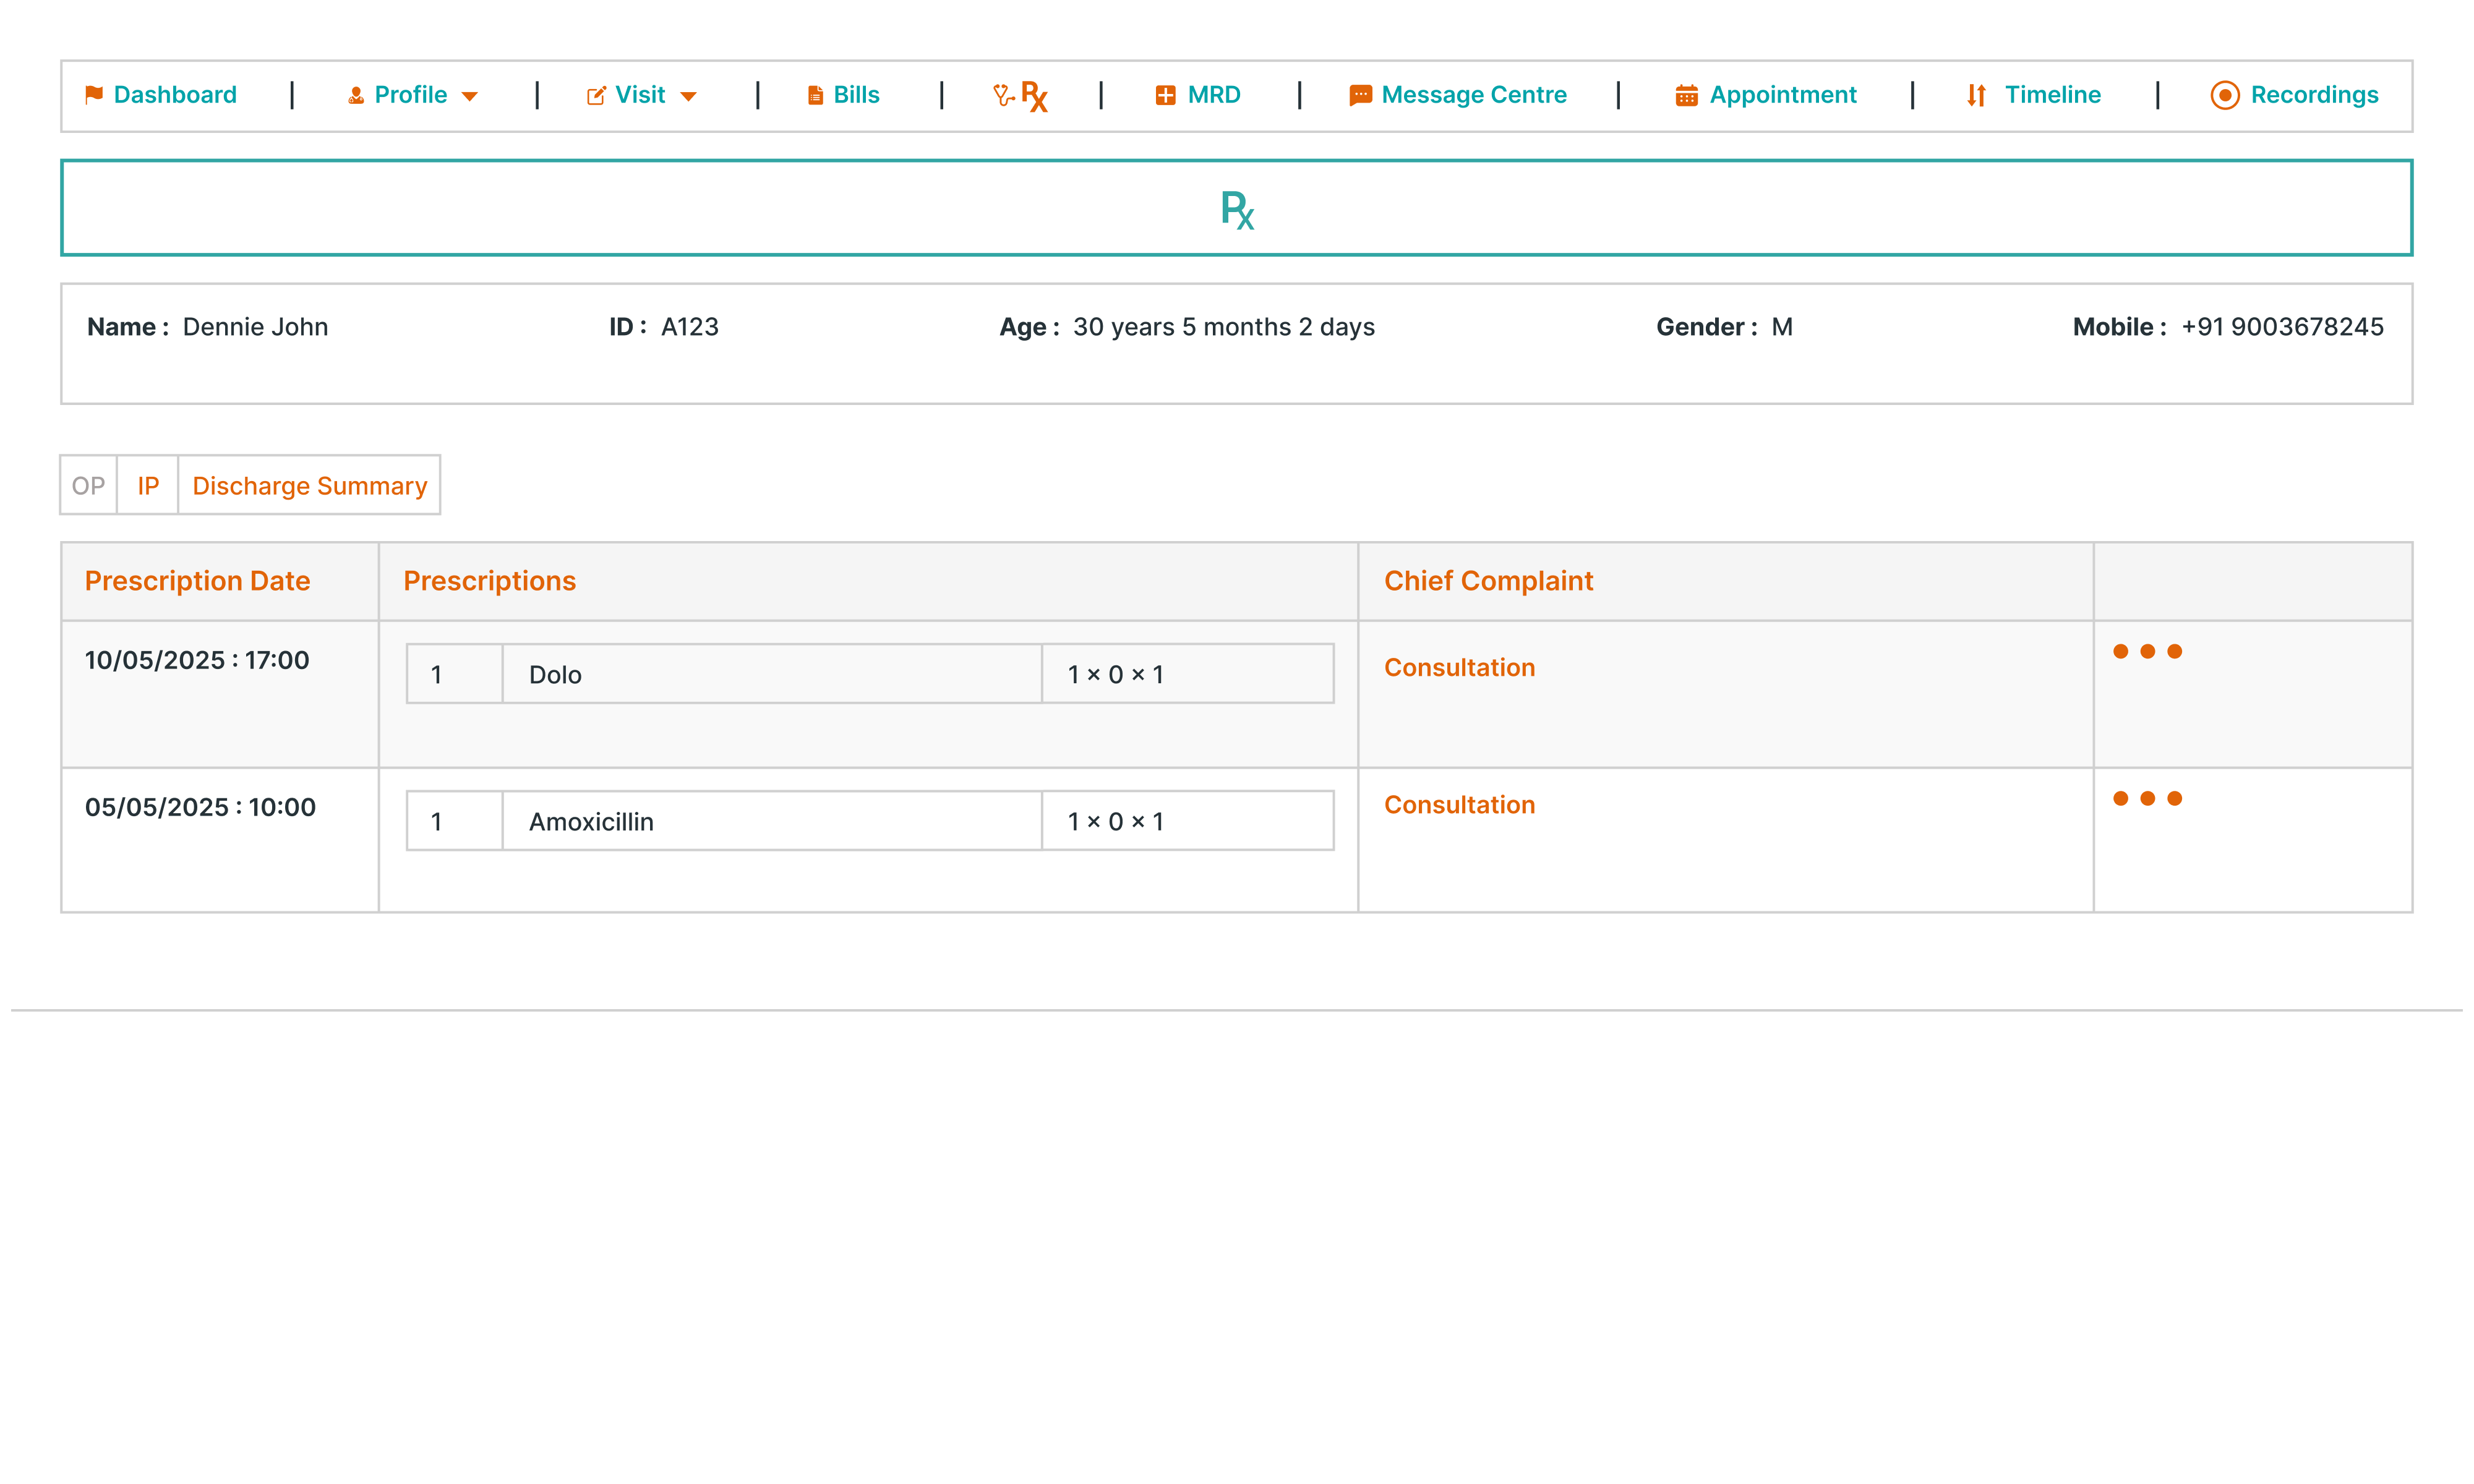Click the Recordings circle icon
This screenshot has height=1484, width=2474.
point(2224,96)
